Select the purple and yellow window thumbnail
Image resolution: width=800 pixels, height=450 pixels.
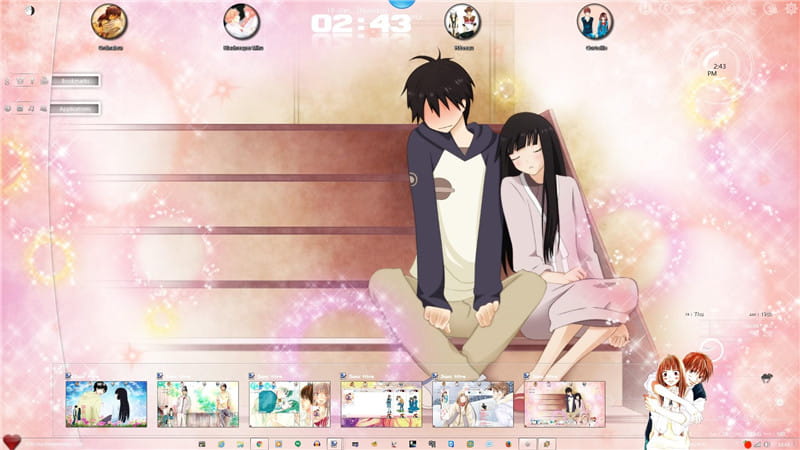tap(381, 404)
